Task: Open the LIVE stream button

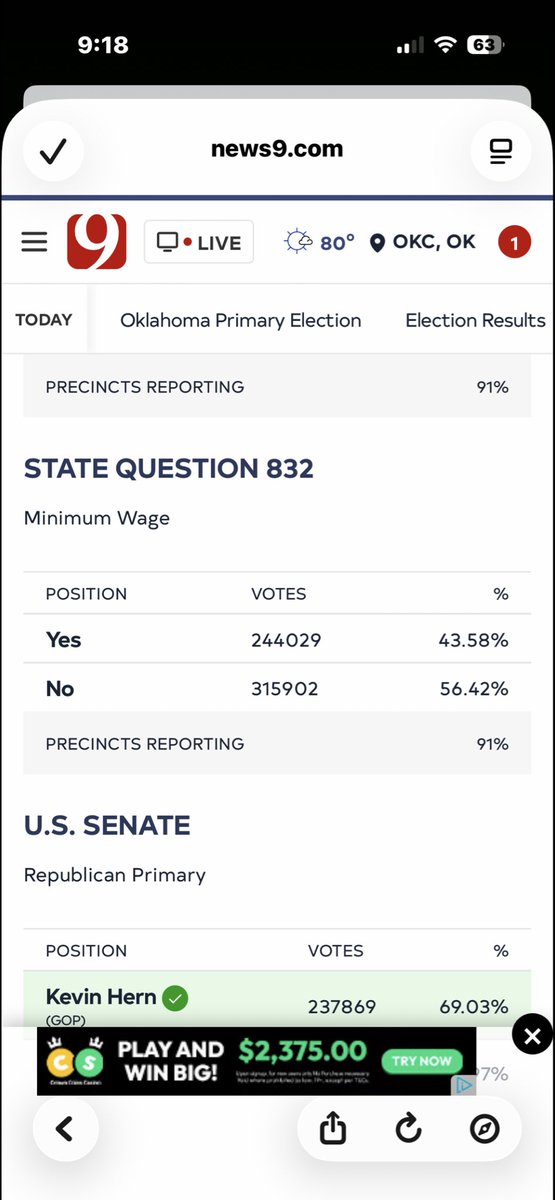Action: (x=199, y=242)
